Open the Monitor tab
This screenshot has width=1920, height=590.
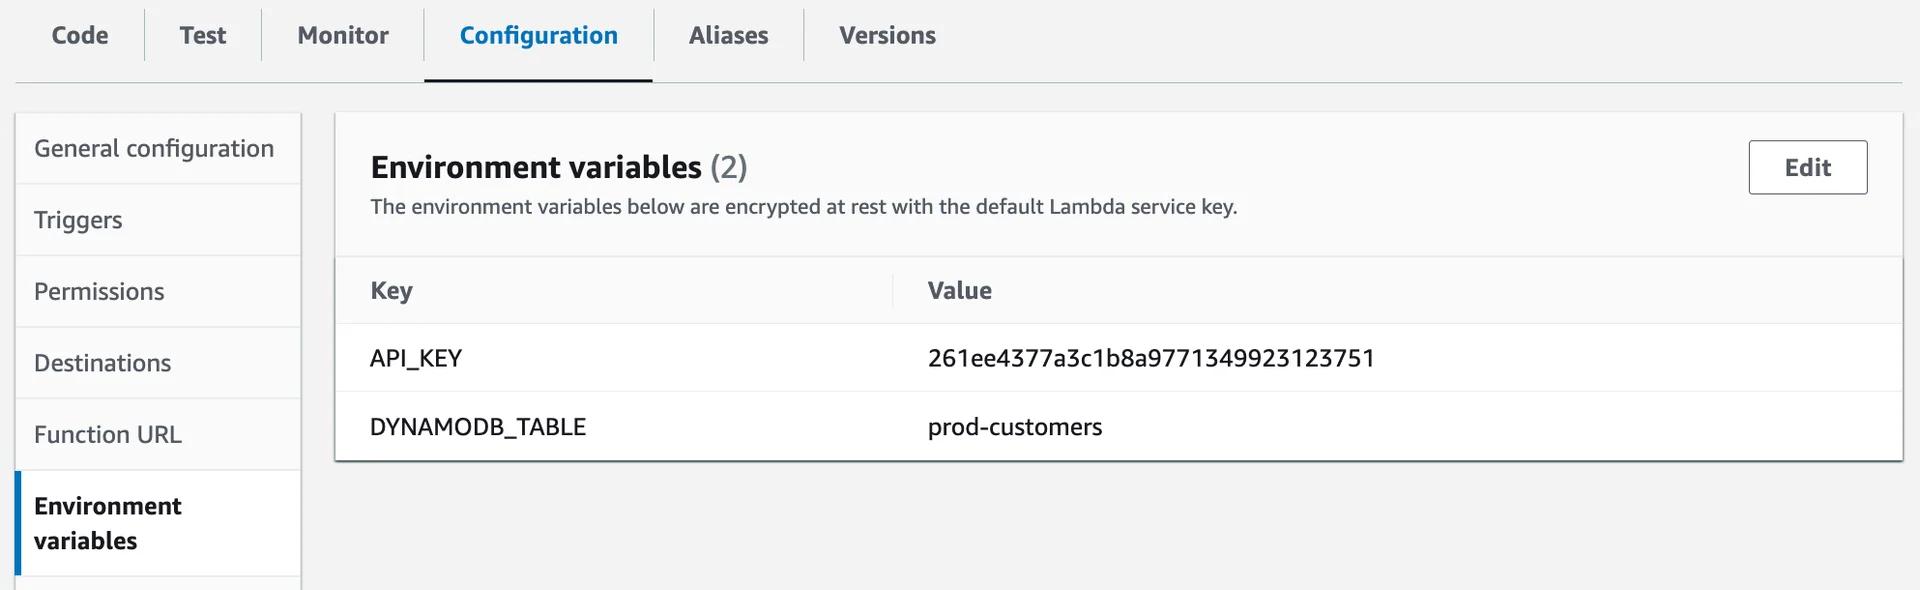[343, 36]
